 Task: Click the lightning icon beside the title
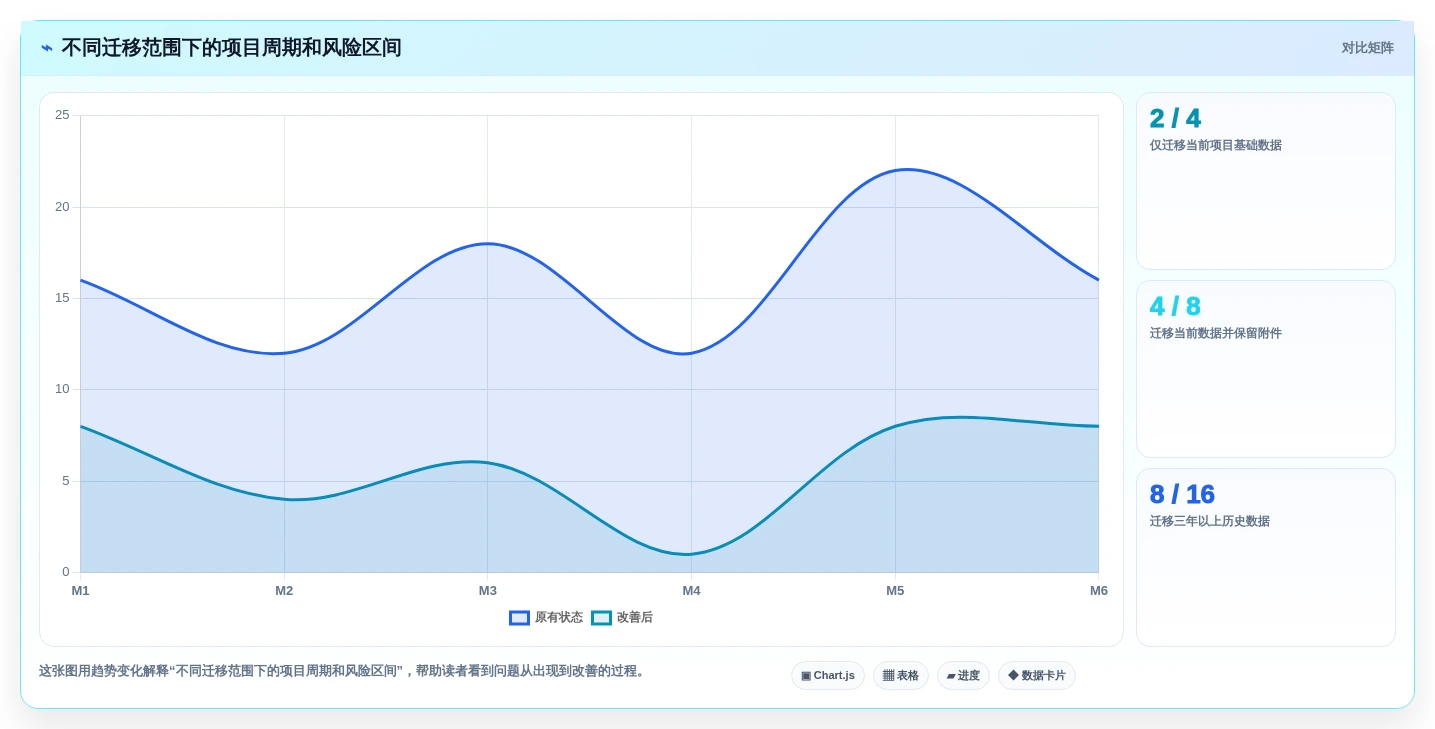47,48
